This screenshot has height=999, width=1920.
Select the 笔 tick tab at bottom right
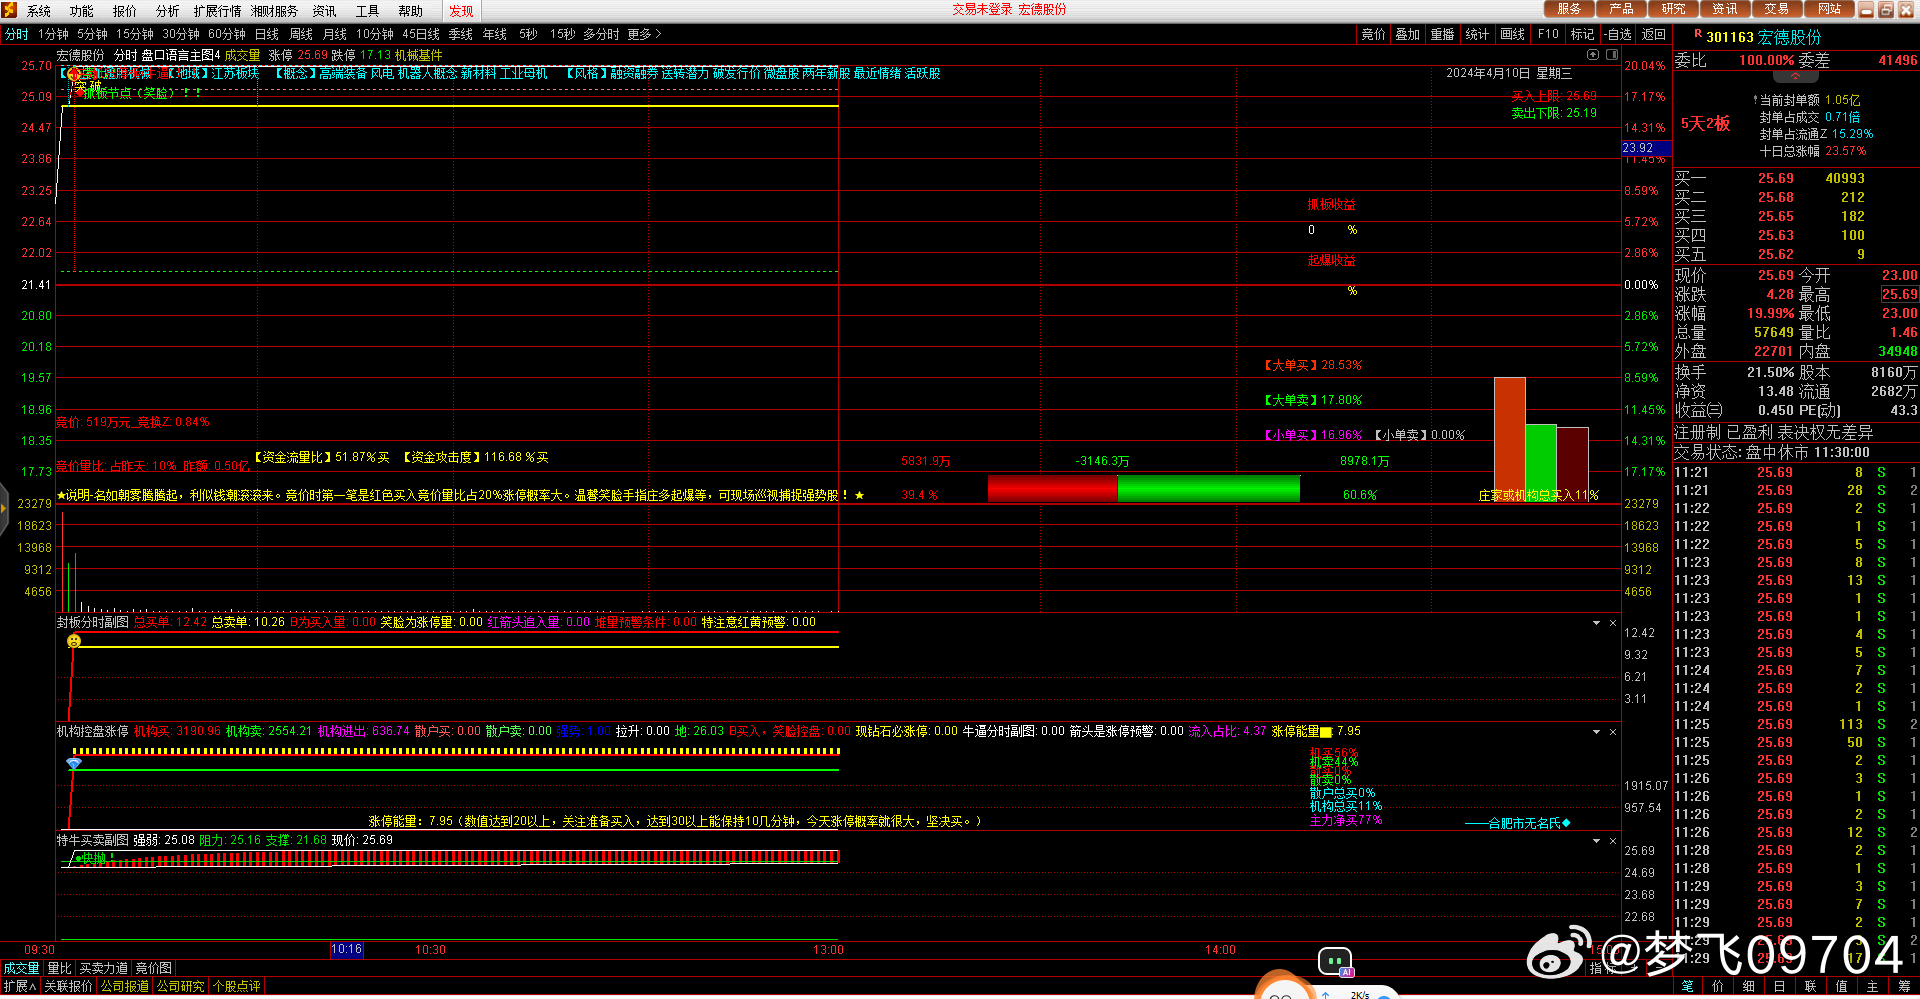pos(1688,986)
